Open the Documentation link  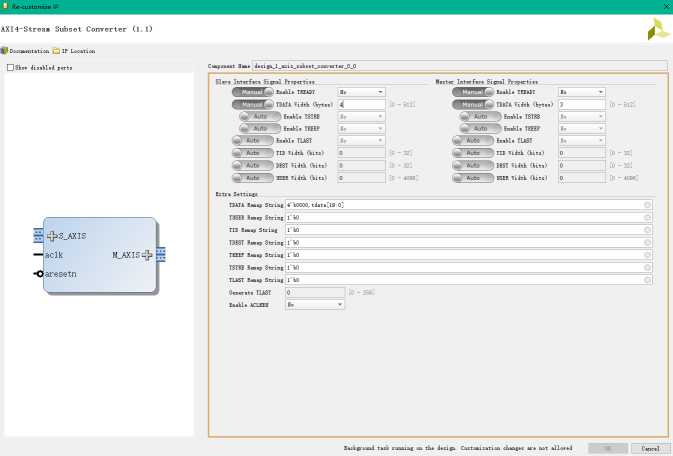click(x=25, y=51)
